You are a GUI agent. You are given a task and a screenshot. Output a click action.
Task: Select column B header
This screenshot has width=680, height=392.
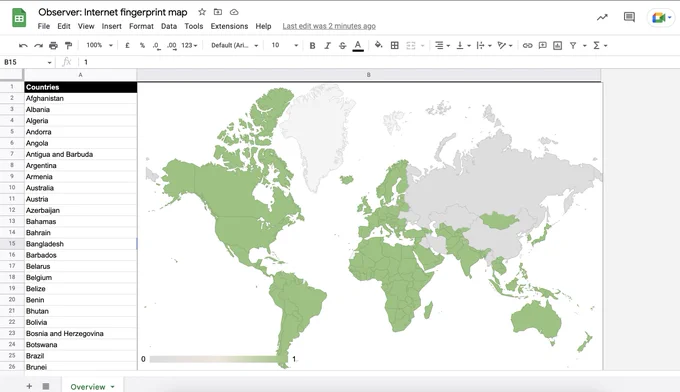tap(369, 75)
